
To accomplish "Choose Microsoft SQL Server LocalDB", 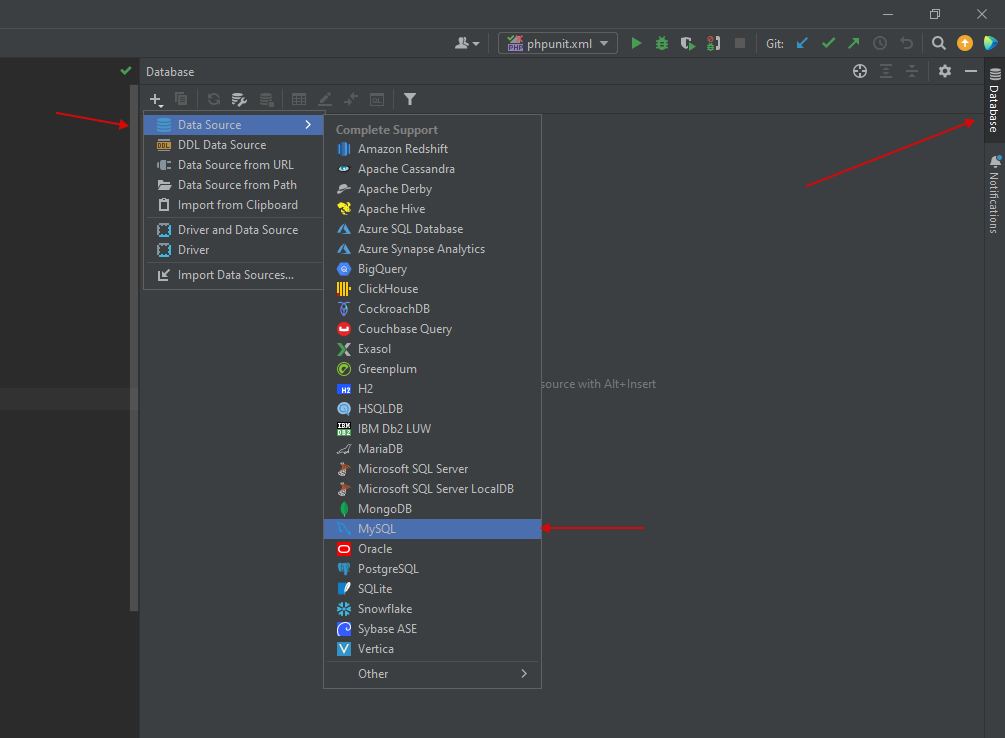I will pyautogui.click(x=433, y=489).
